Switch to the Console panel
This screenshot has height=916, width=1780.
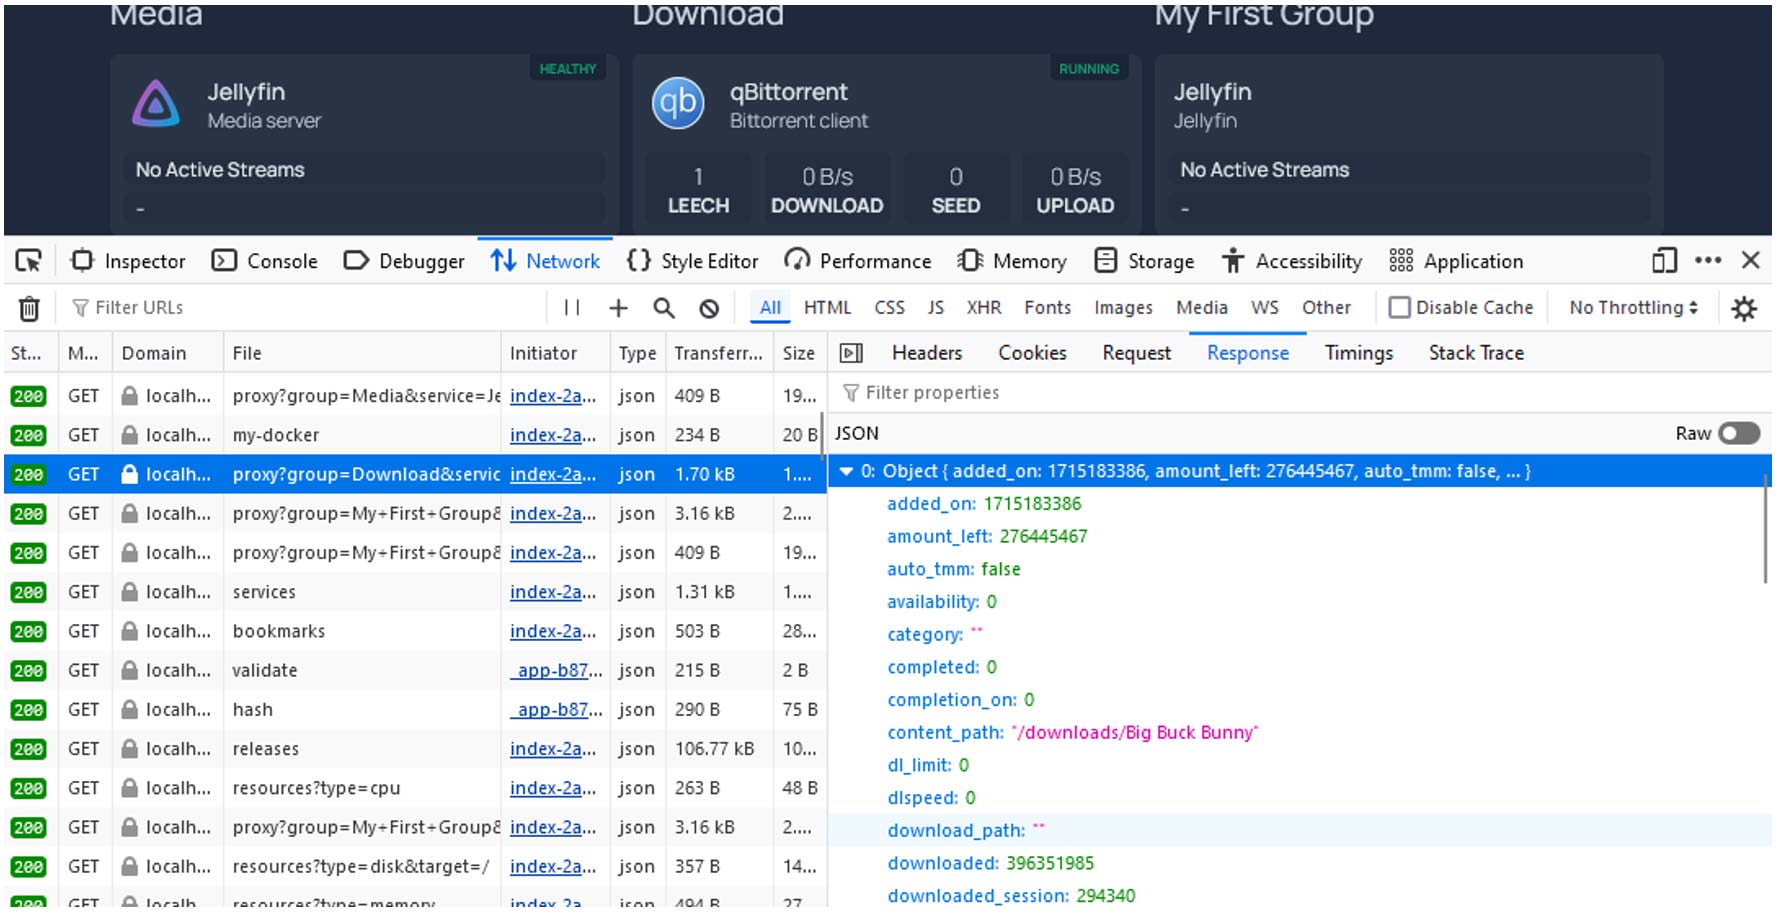click(281, 260)
